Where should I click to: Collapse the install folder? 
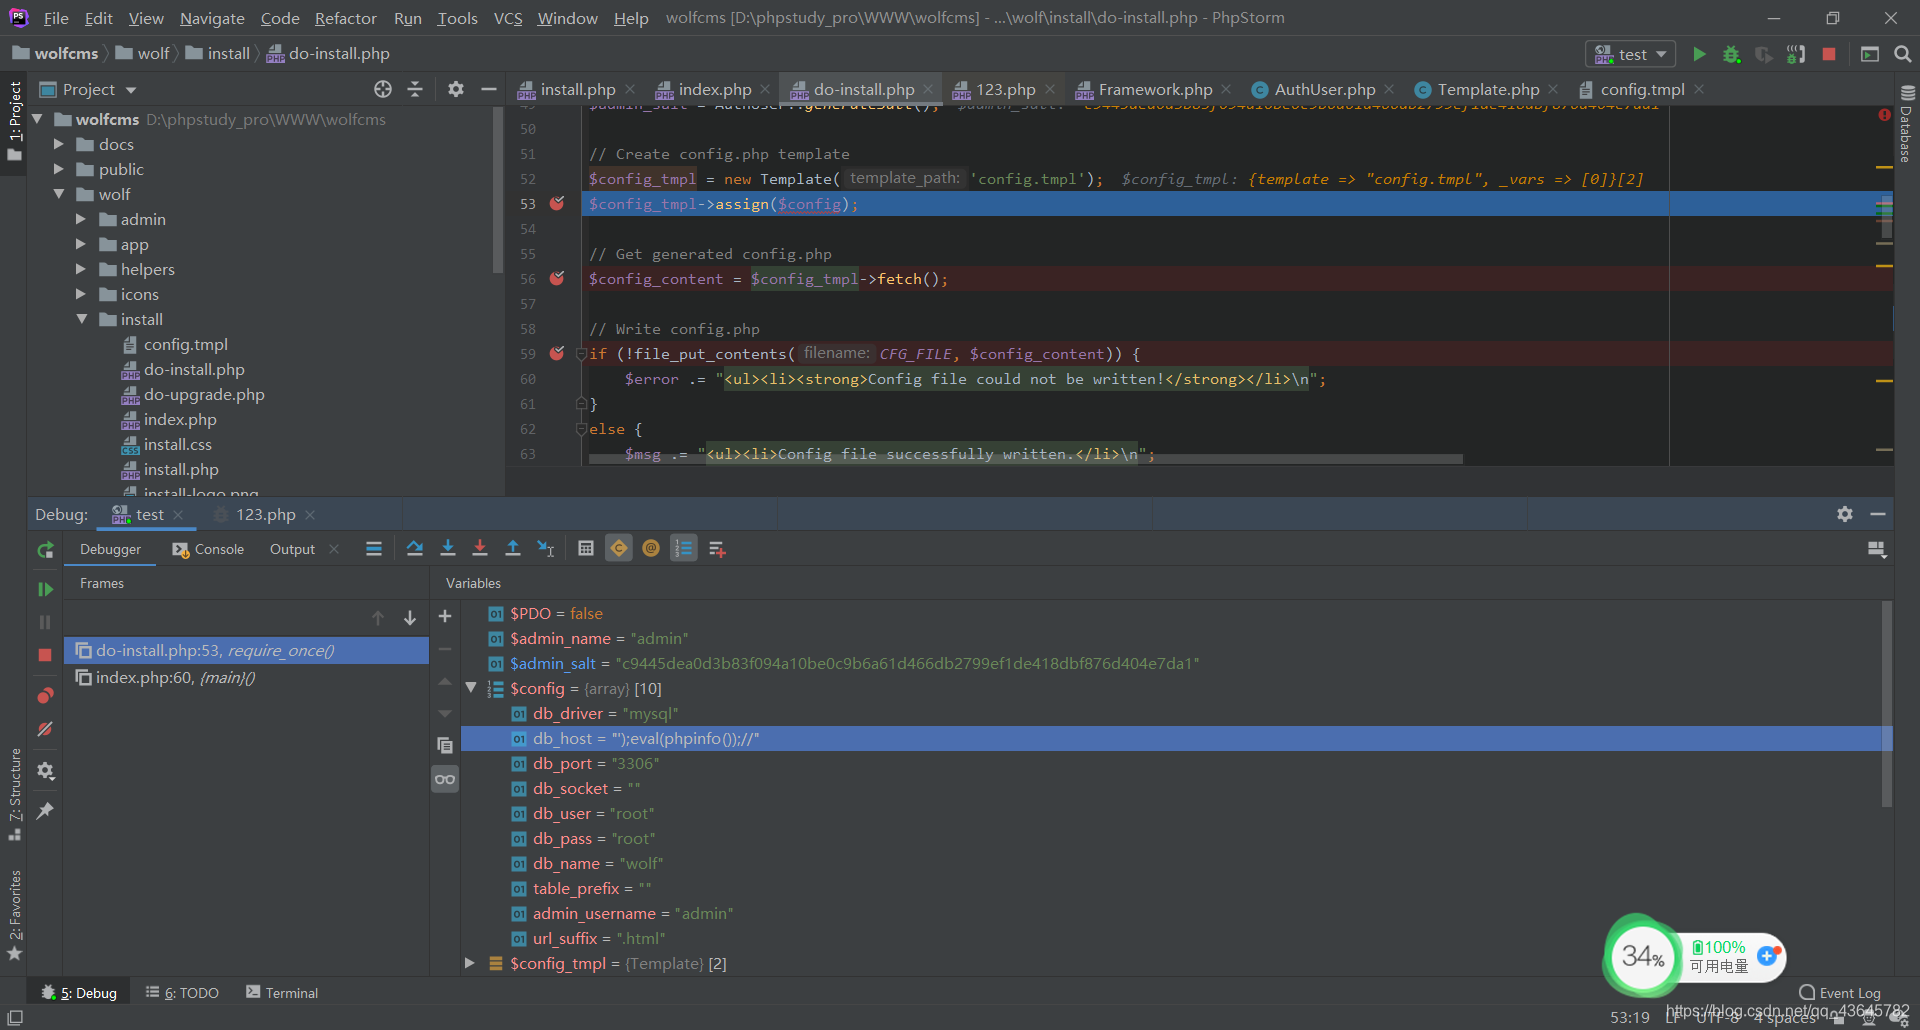pos(82,319)
